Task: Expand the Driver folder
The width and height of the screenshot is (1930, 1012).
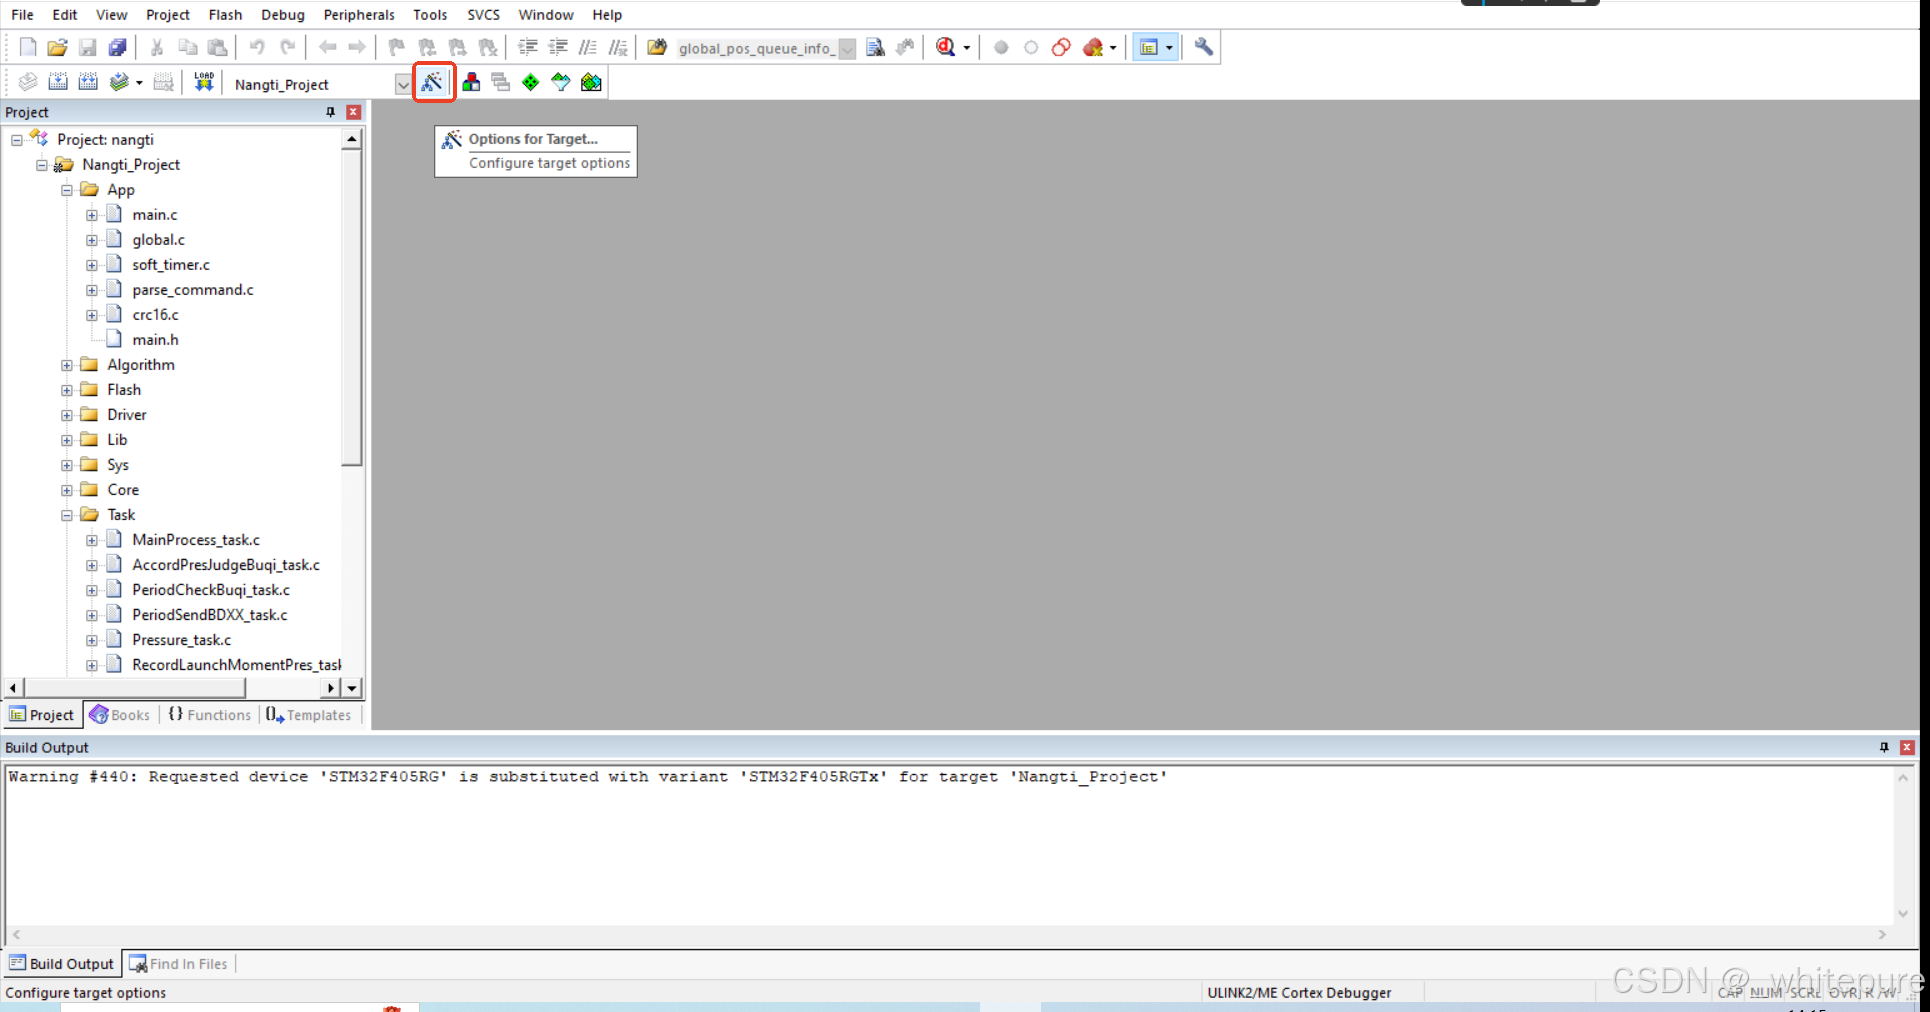Action: pos(67,415)
